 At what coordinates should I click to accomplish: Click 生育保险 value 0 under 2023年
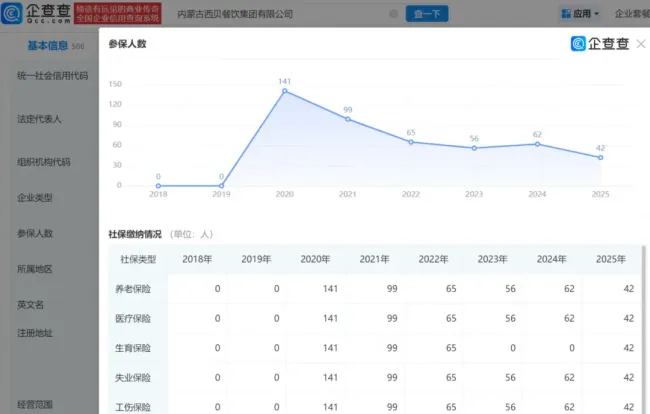pos(513,348)
